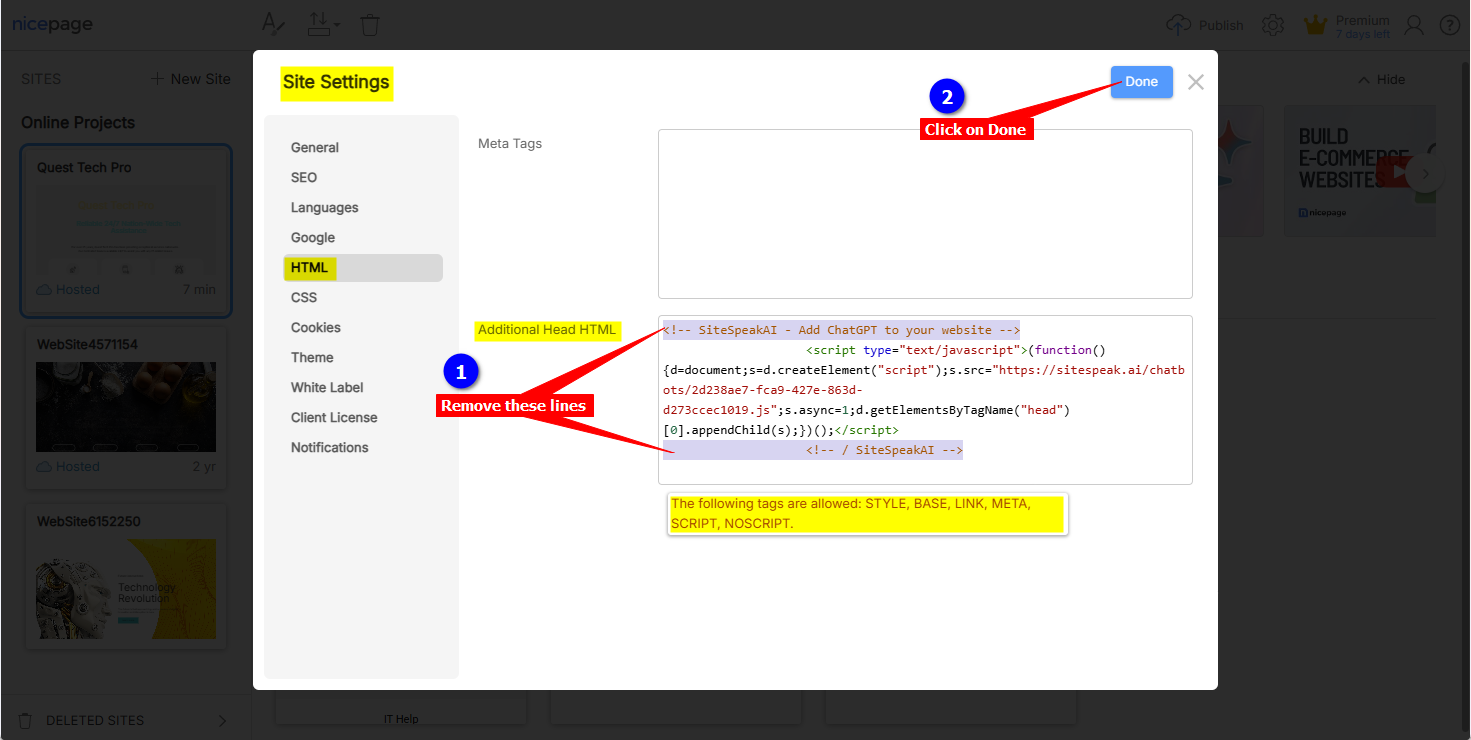This screenshot has height=740, width=1471.
Task: Select Languages in the settings sidebar
Action: (x=324, y=207)
